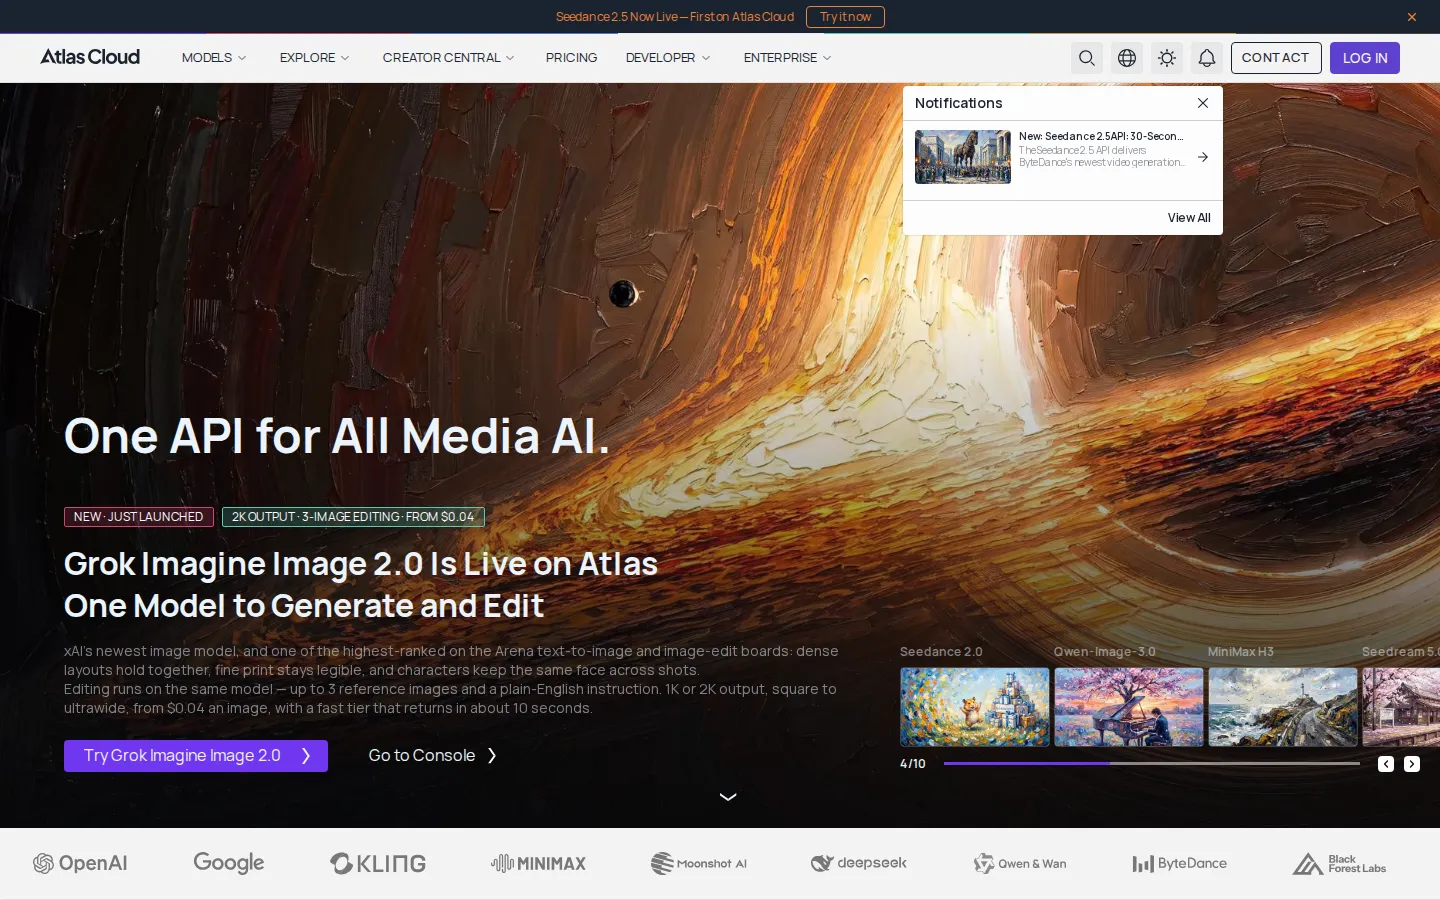Open the search icon in the header
This screenshot has height=900, width=1440.
[x=1087, y=58]
